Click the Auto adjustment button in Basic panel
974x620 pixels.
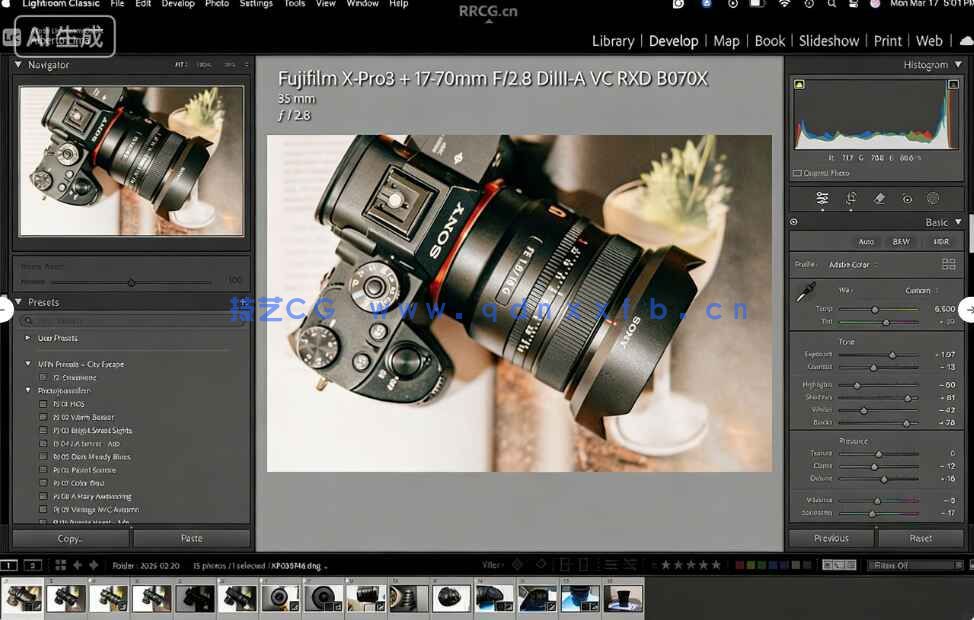[867, 242]
